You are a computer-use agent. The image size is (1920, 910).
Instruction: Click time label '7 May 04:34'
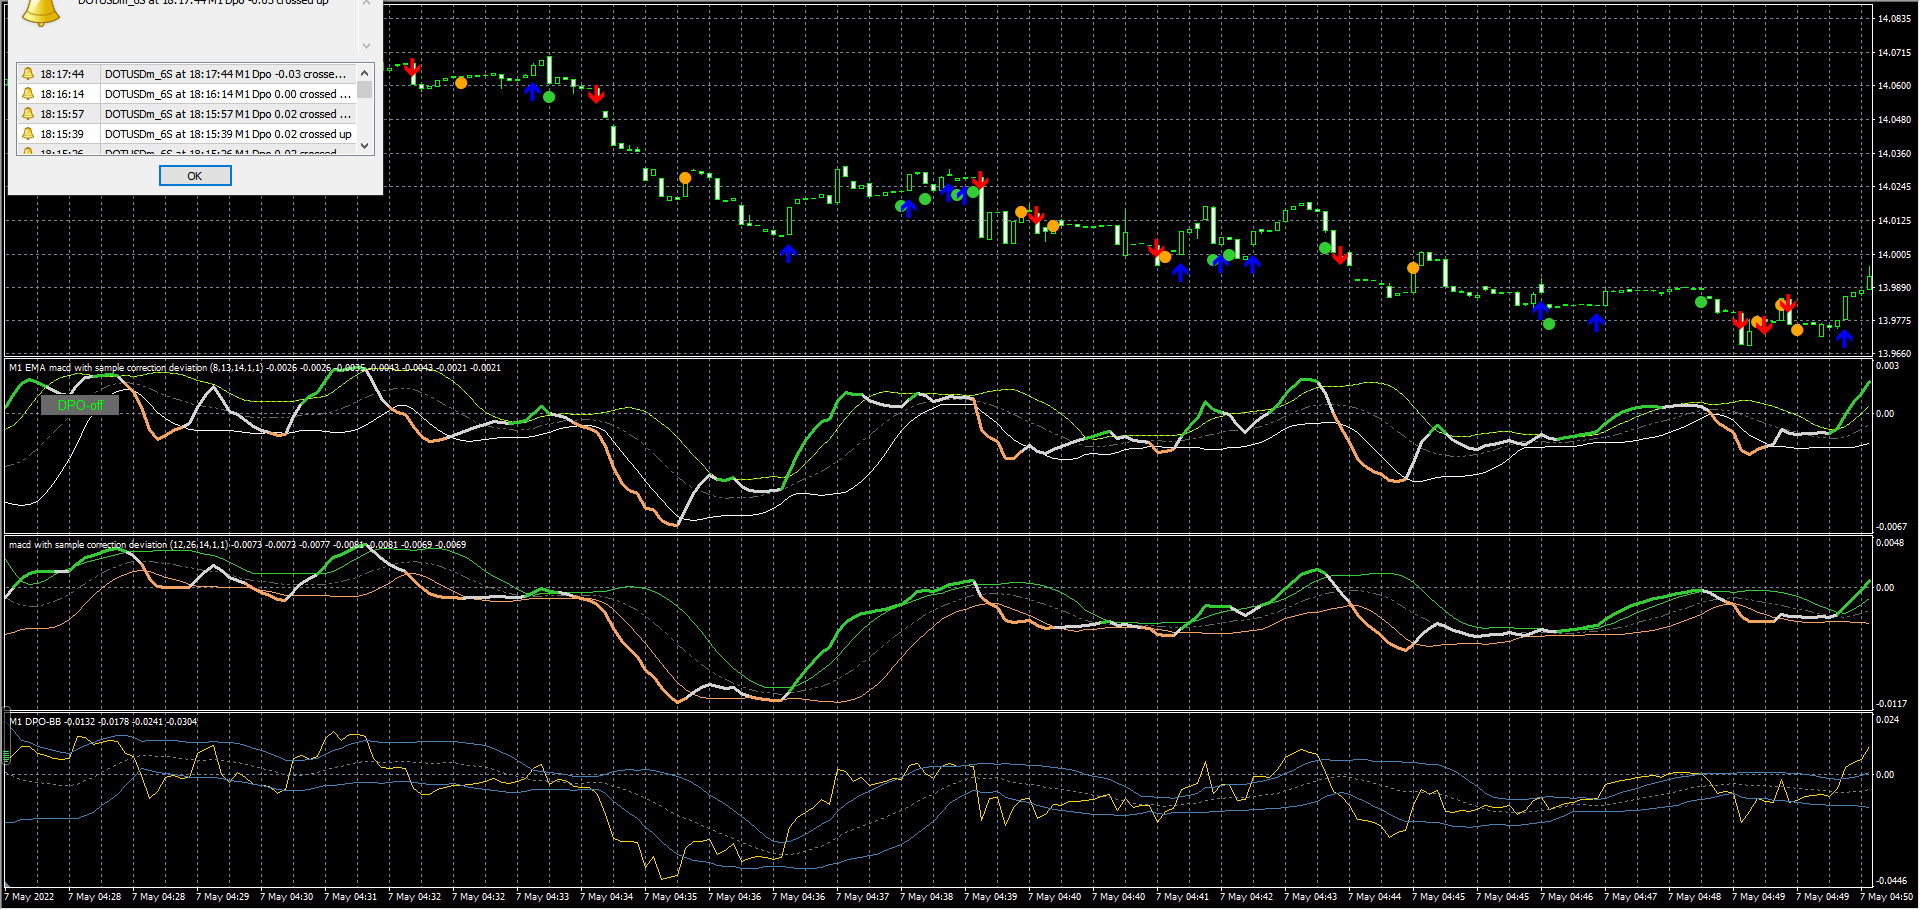coord(609,897)
